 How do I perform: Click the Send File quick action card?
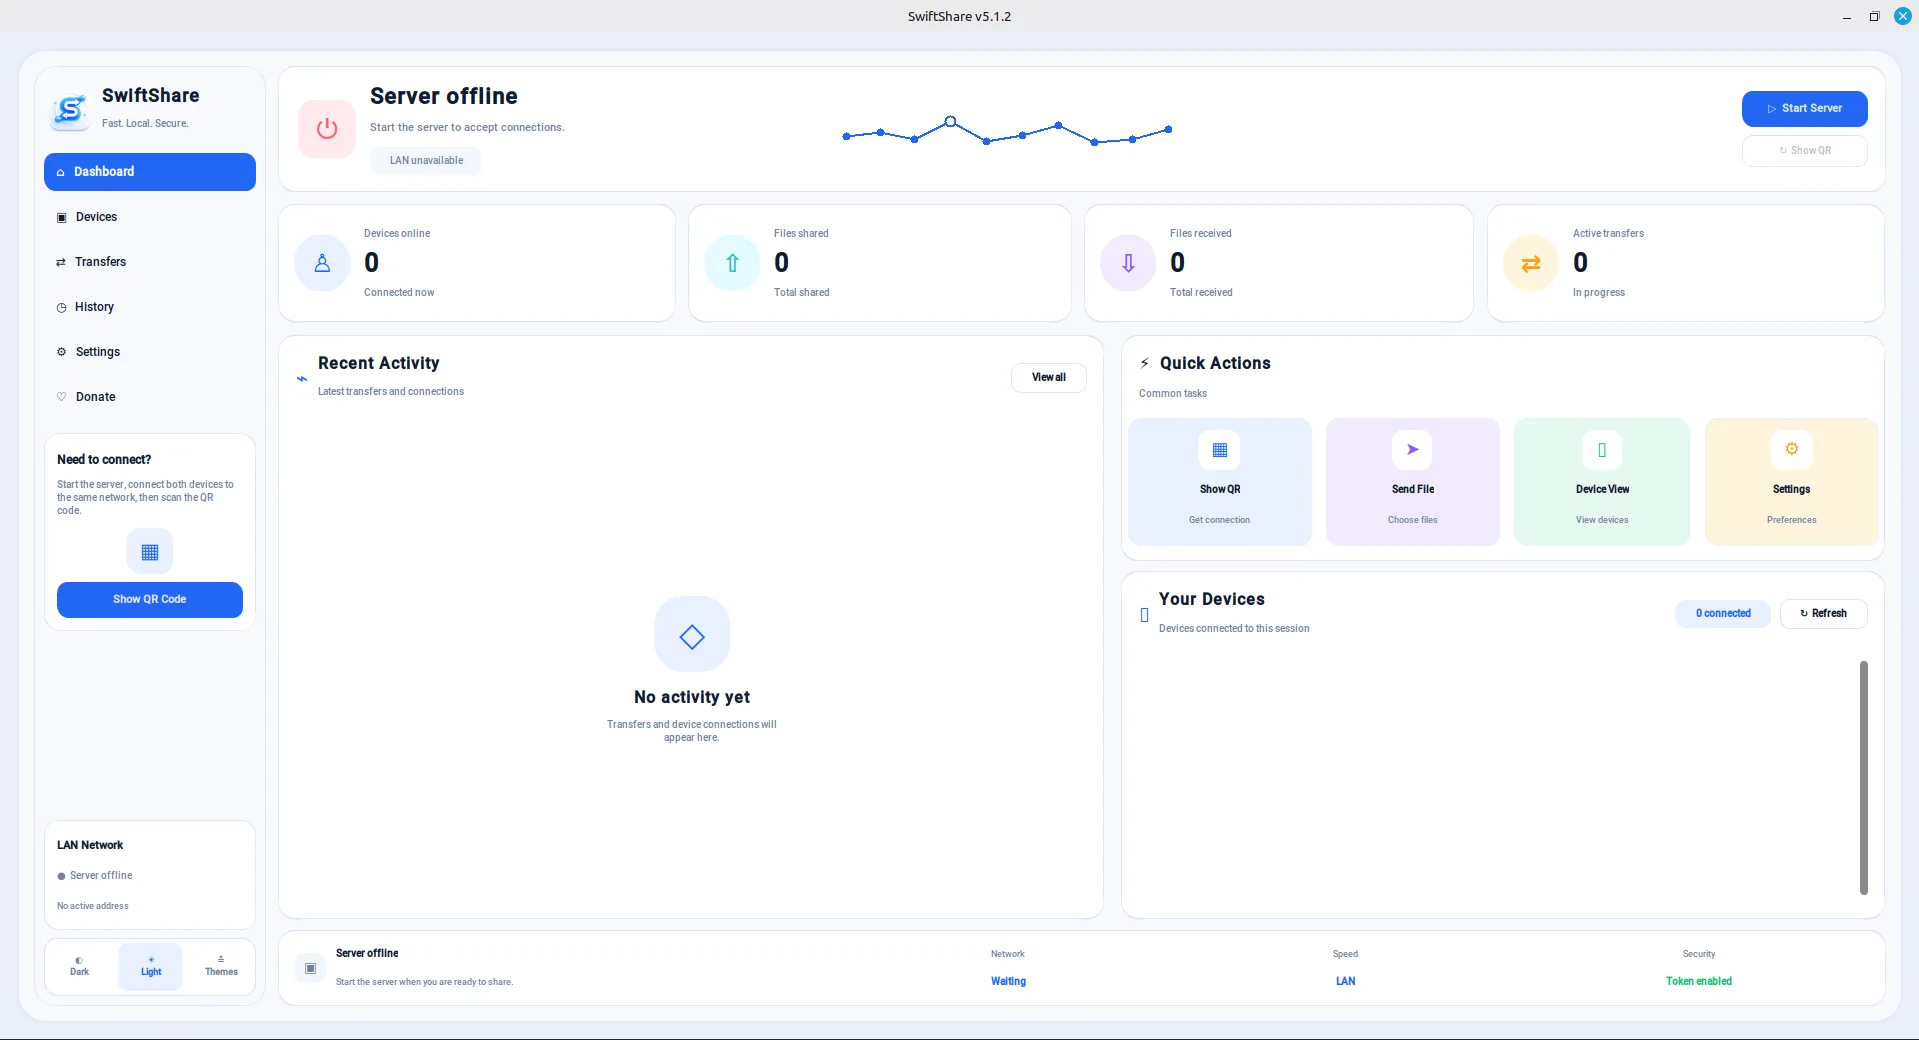point(1412,482)
